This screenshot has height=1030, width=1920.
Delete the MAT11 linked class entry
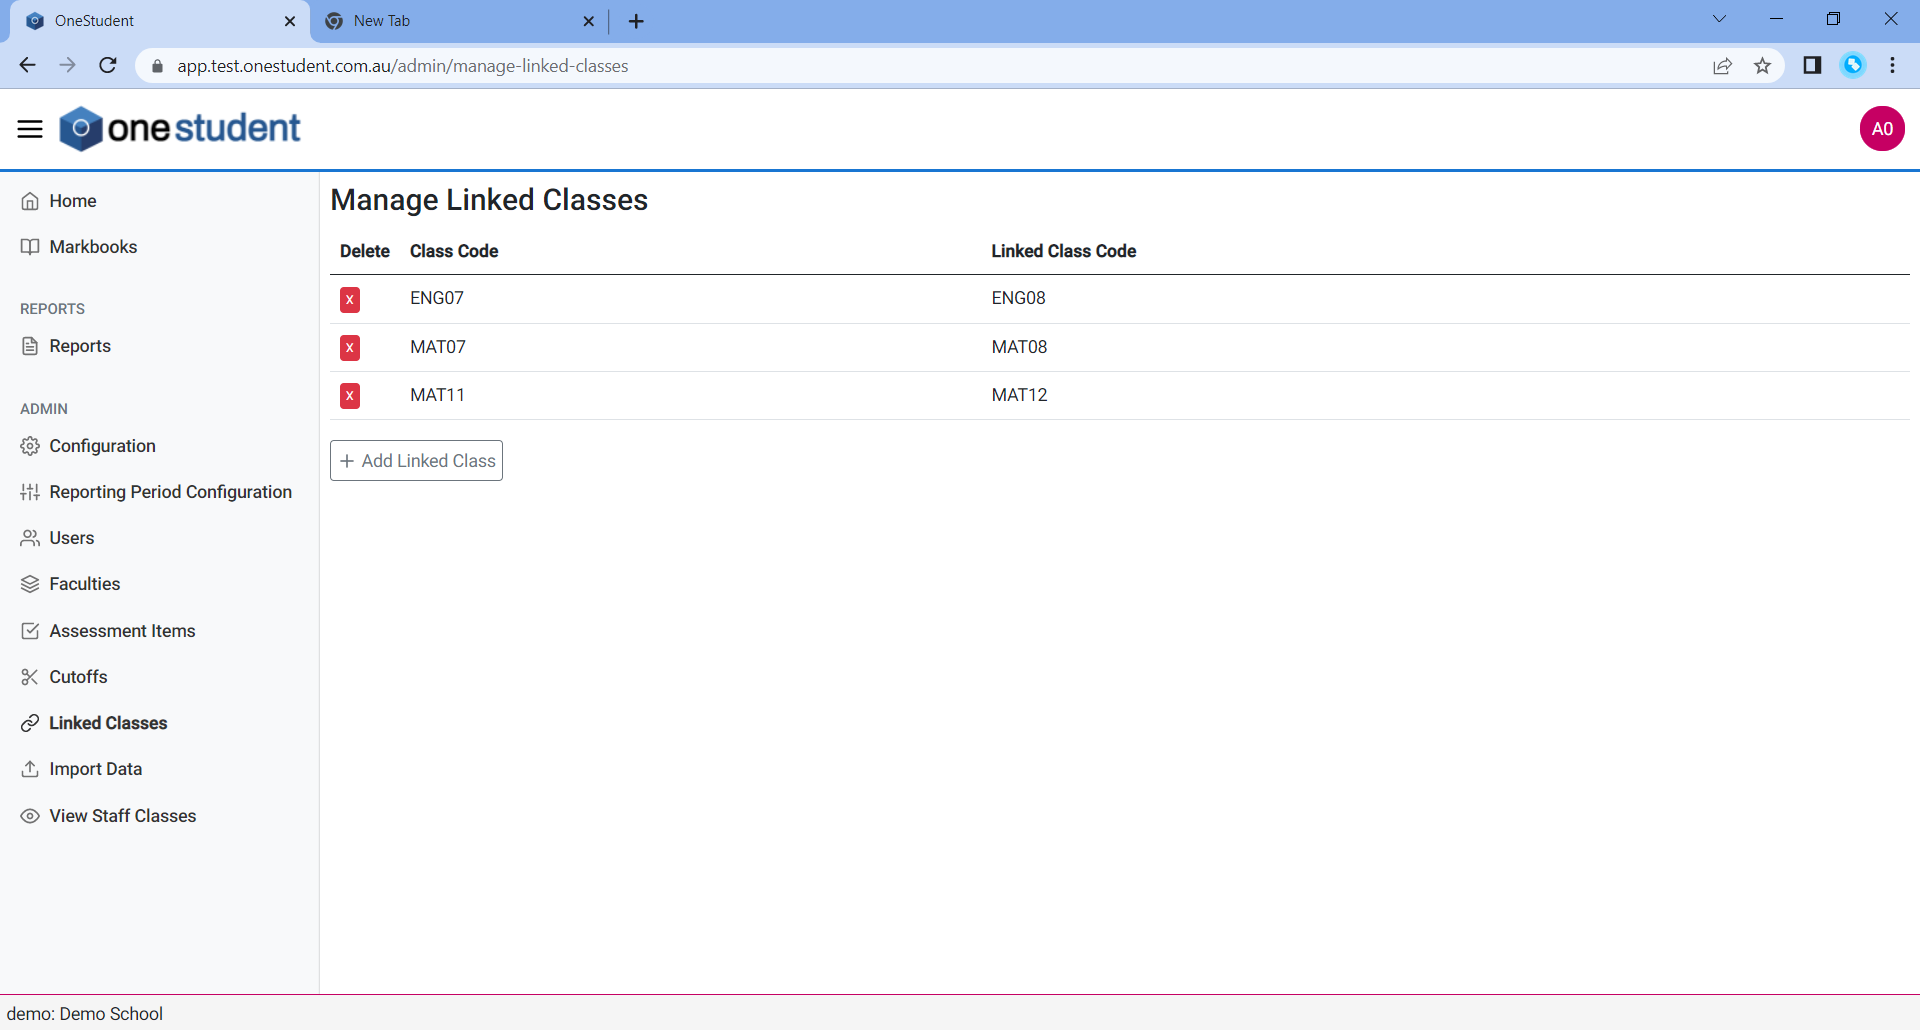tap(349, 395)
